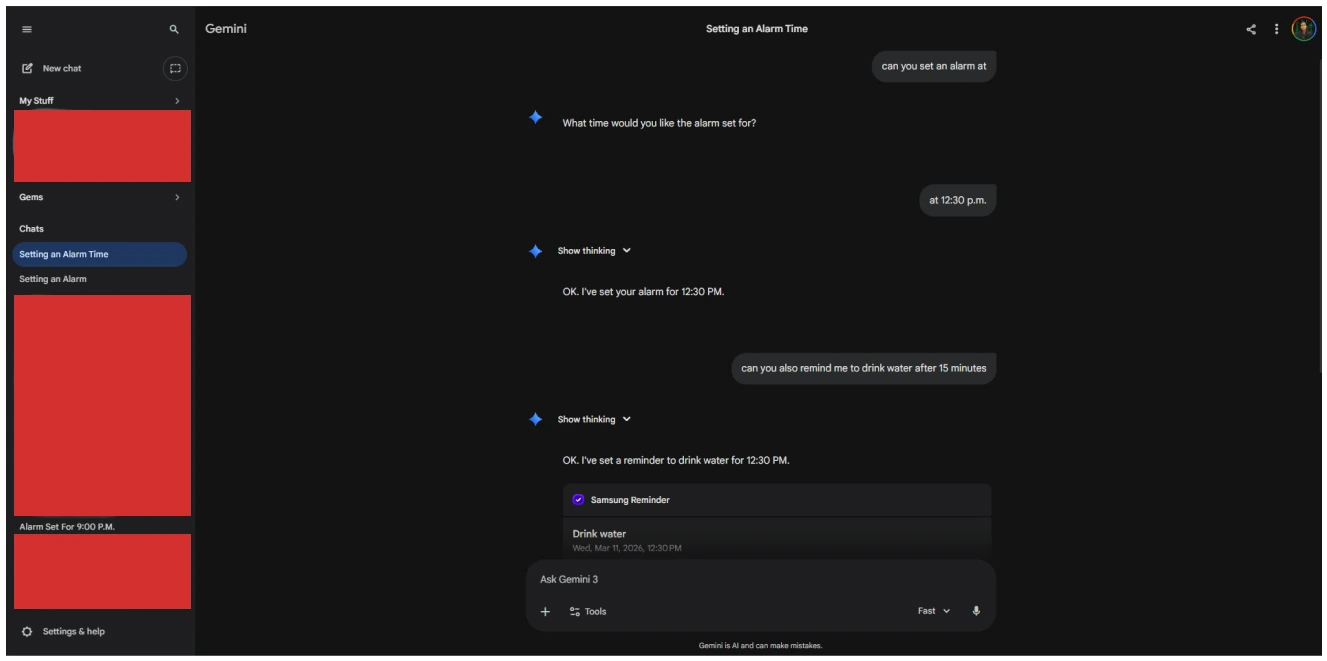Click Samsung Reminder checkmark icon

coord(578,500)
